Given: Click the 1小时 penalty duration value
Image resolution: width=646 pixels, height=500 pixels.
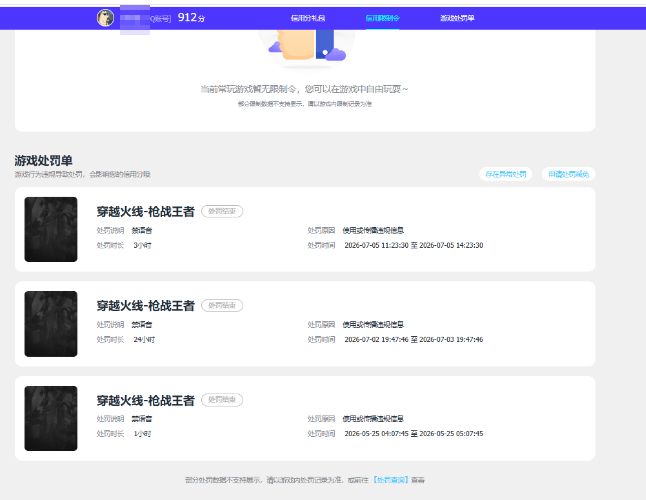Looking at the screenshot, I should (143, 434).
